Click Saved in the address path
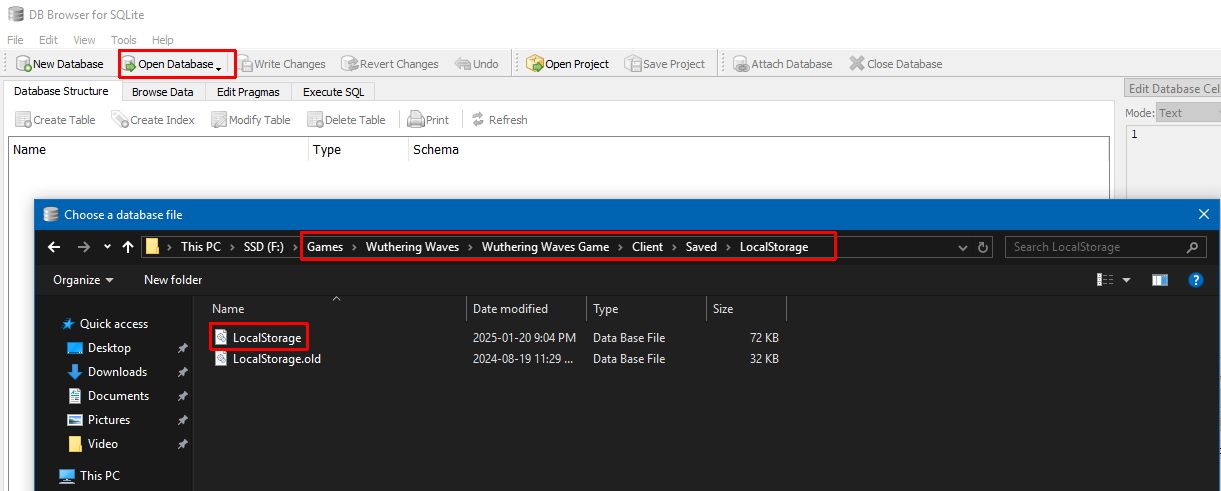 point(701,247)
